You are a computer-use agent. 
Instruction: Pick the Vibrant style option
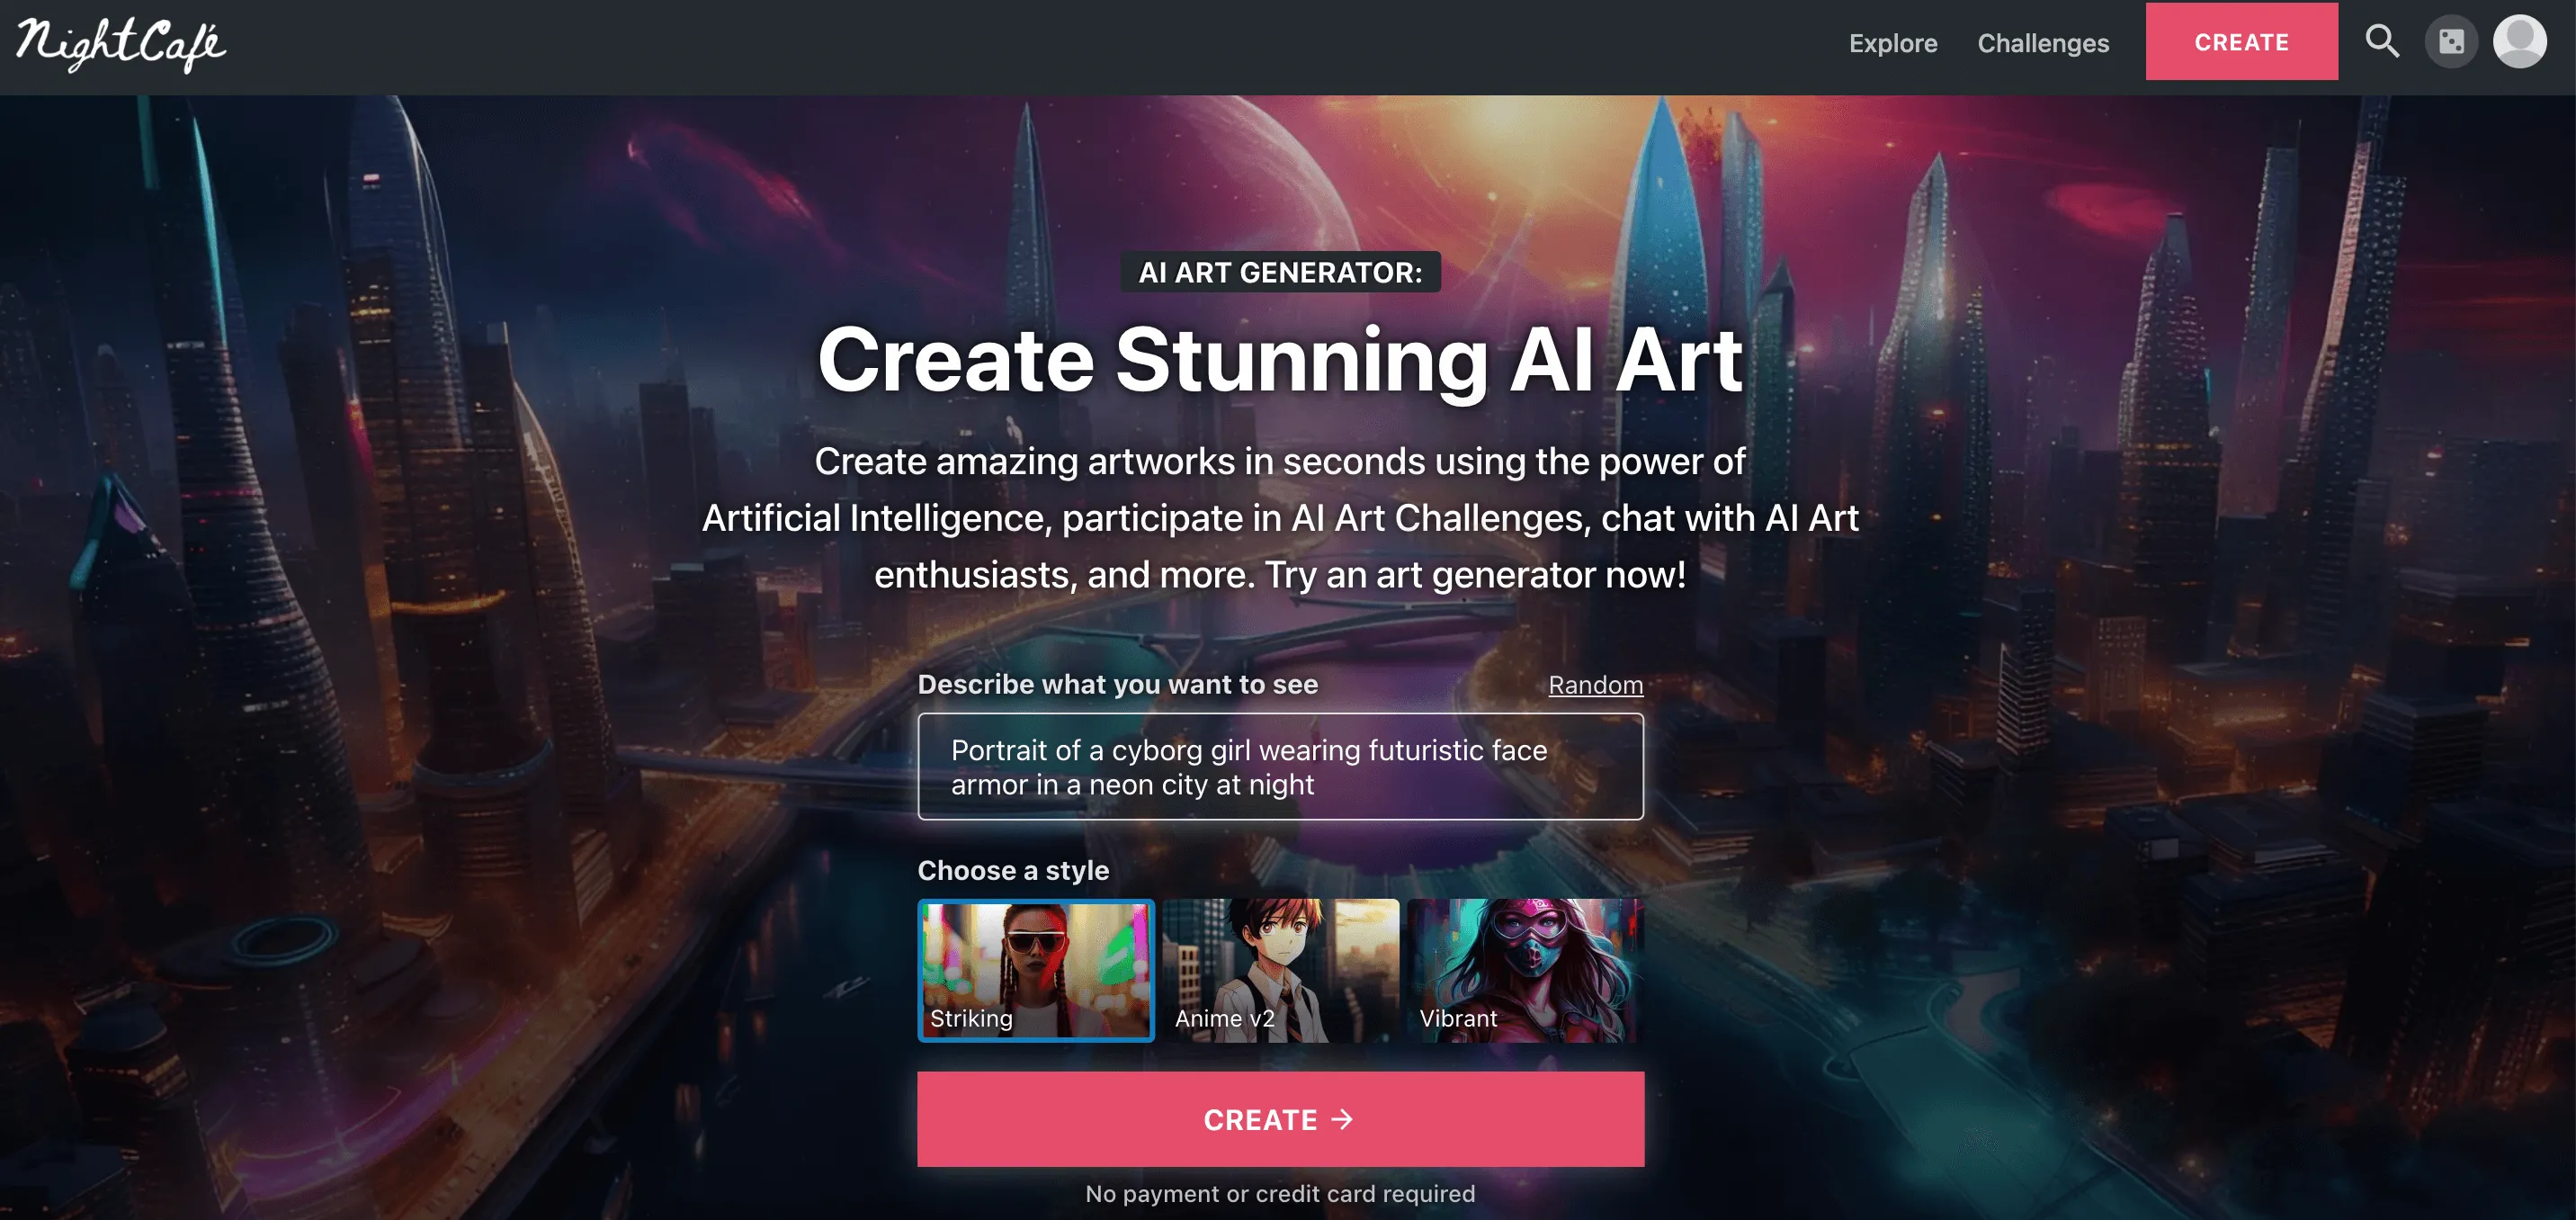tap(1525, 970)
